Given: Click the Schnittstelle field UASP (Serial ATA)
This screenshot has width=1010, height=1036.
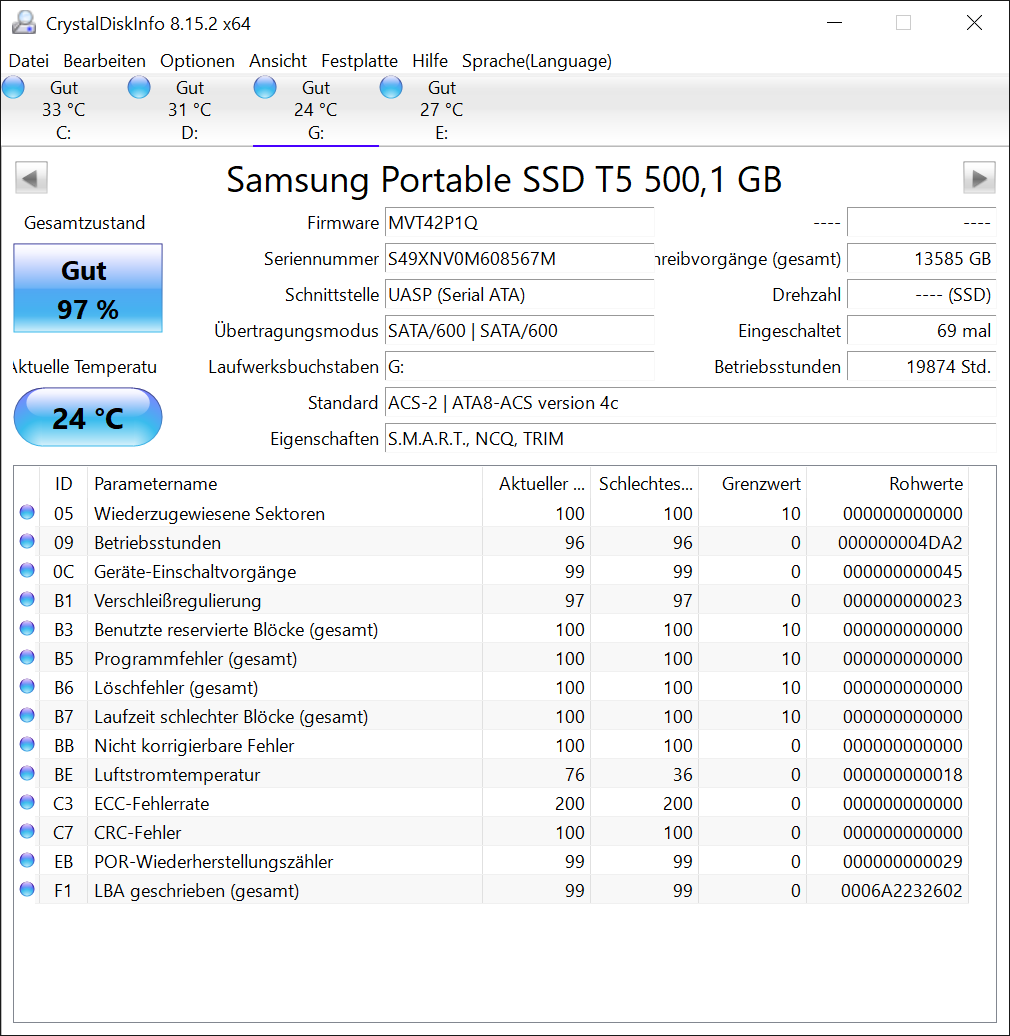Looking at the screenshot, I should 519,295.
